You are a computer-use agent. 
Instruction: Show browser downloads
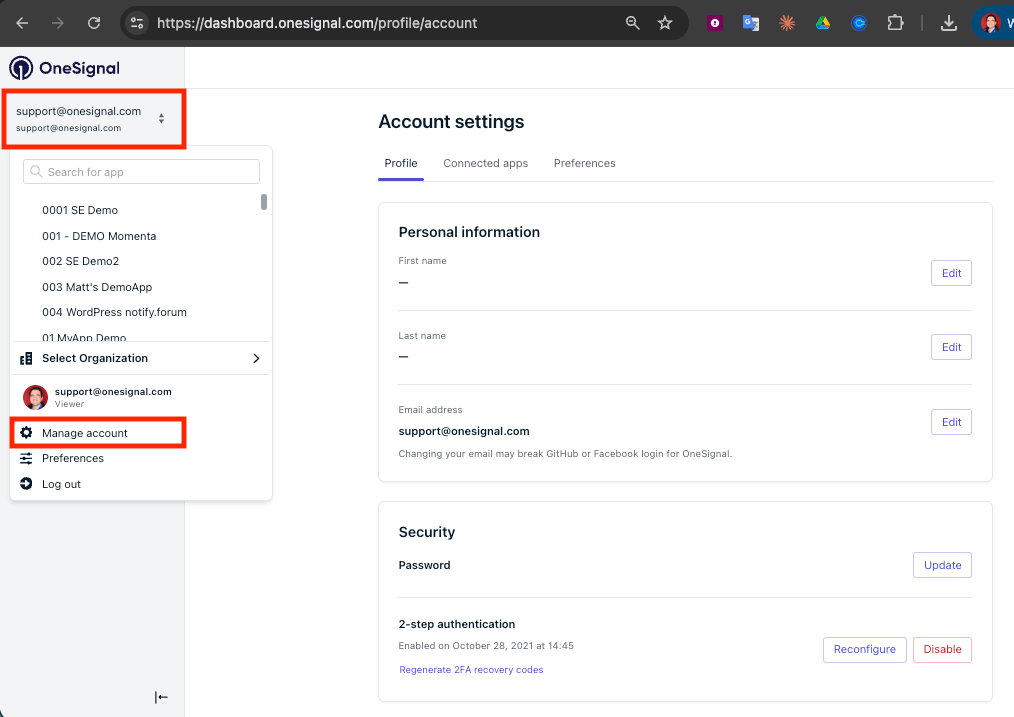coord(949,23)
